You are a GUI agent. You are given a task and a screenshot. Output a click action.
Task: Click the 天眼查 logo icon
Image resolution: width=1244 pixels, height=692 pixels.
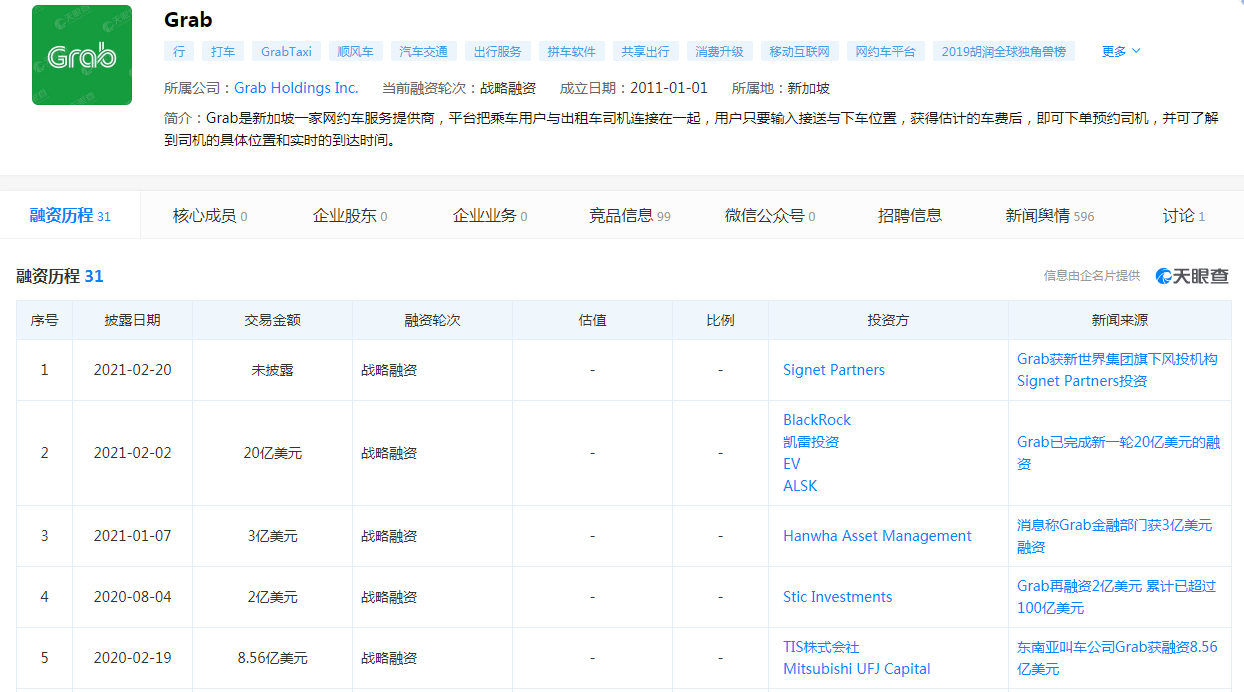(1192, 276)
